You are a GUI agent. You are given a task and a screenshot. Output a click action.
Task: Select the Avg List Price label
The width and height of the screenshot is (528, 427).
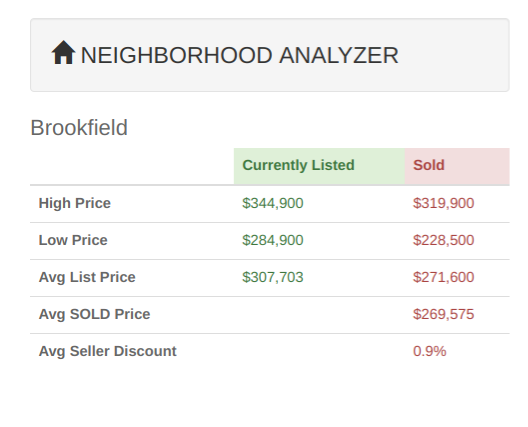(87, 277)
